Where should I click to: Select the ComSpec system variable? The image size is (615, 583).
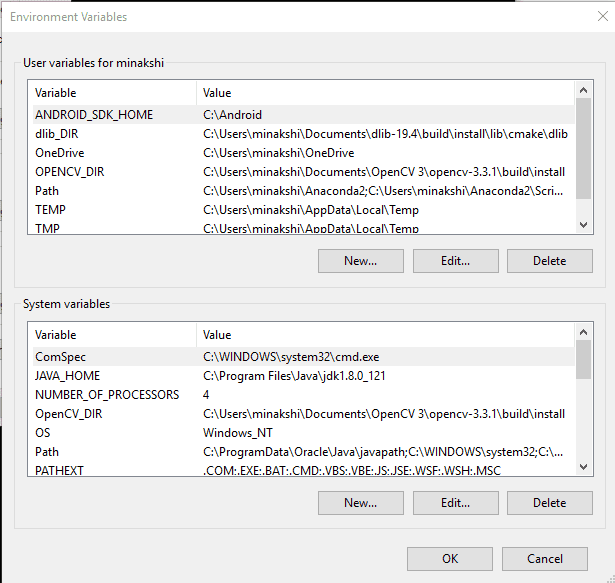point(304,357)
